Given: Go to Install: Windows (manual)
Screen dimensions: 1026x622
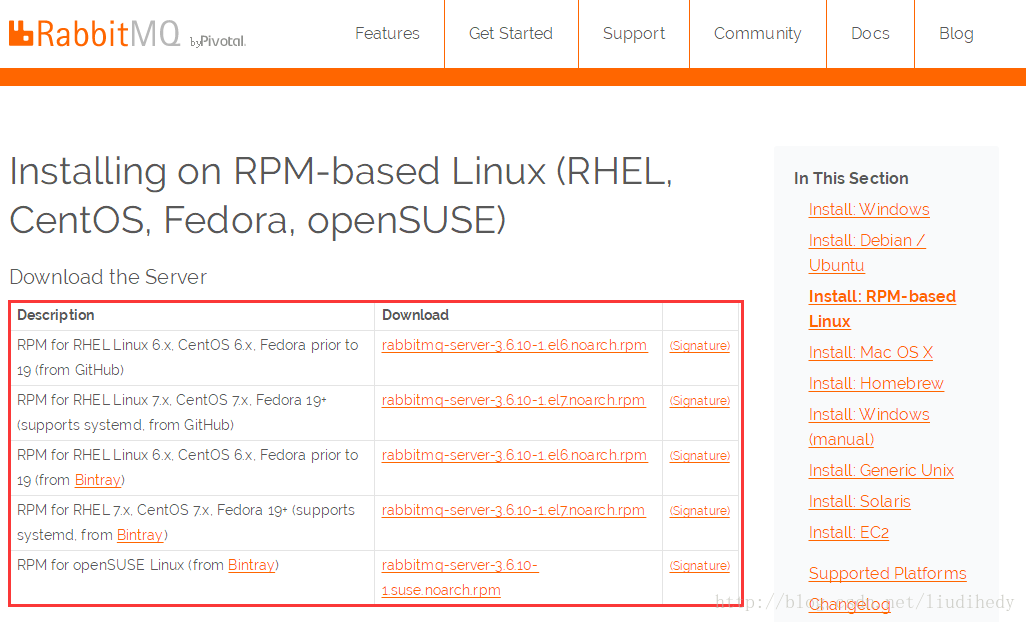Looking at the screenshot, I should pos(869,427).
